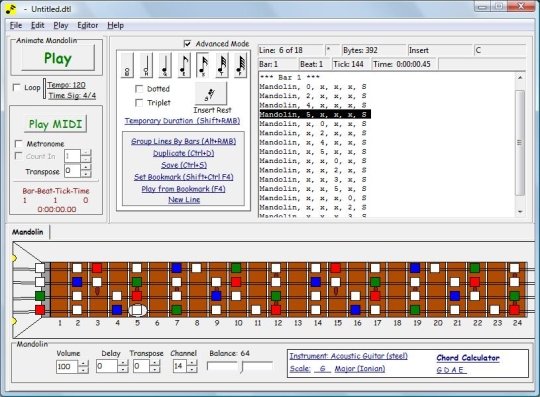Click the blue note marker at fret 7

click(177, 268)
